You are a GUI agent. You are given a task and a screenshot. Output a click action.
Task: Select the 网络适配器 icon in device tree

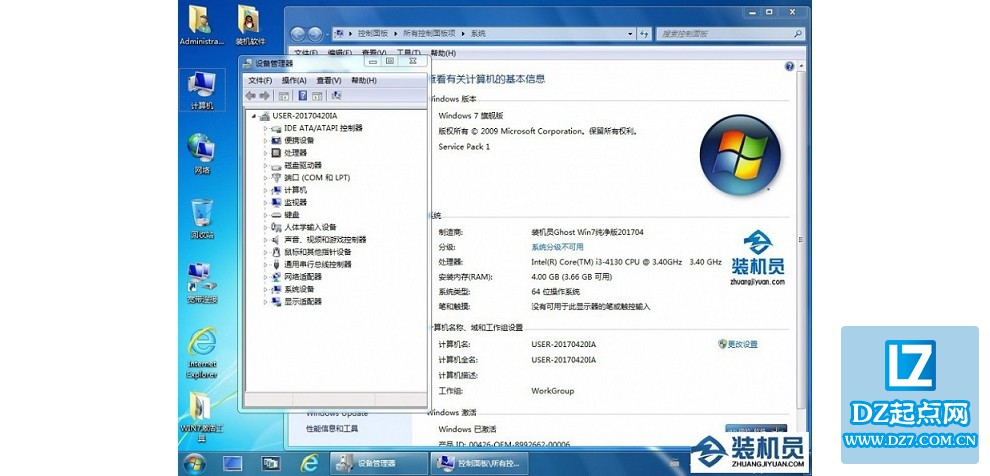click(x=276, y=277)
